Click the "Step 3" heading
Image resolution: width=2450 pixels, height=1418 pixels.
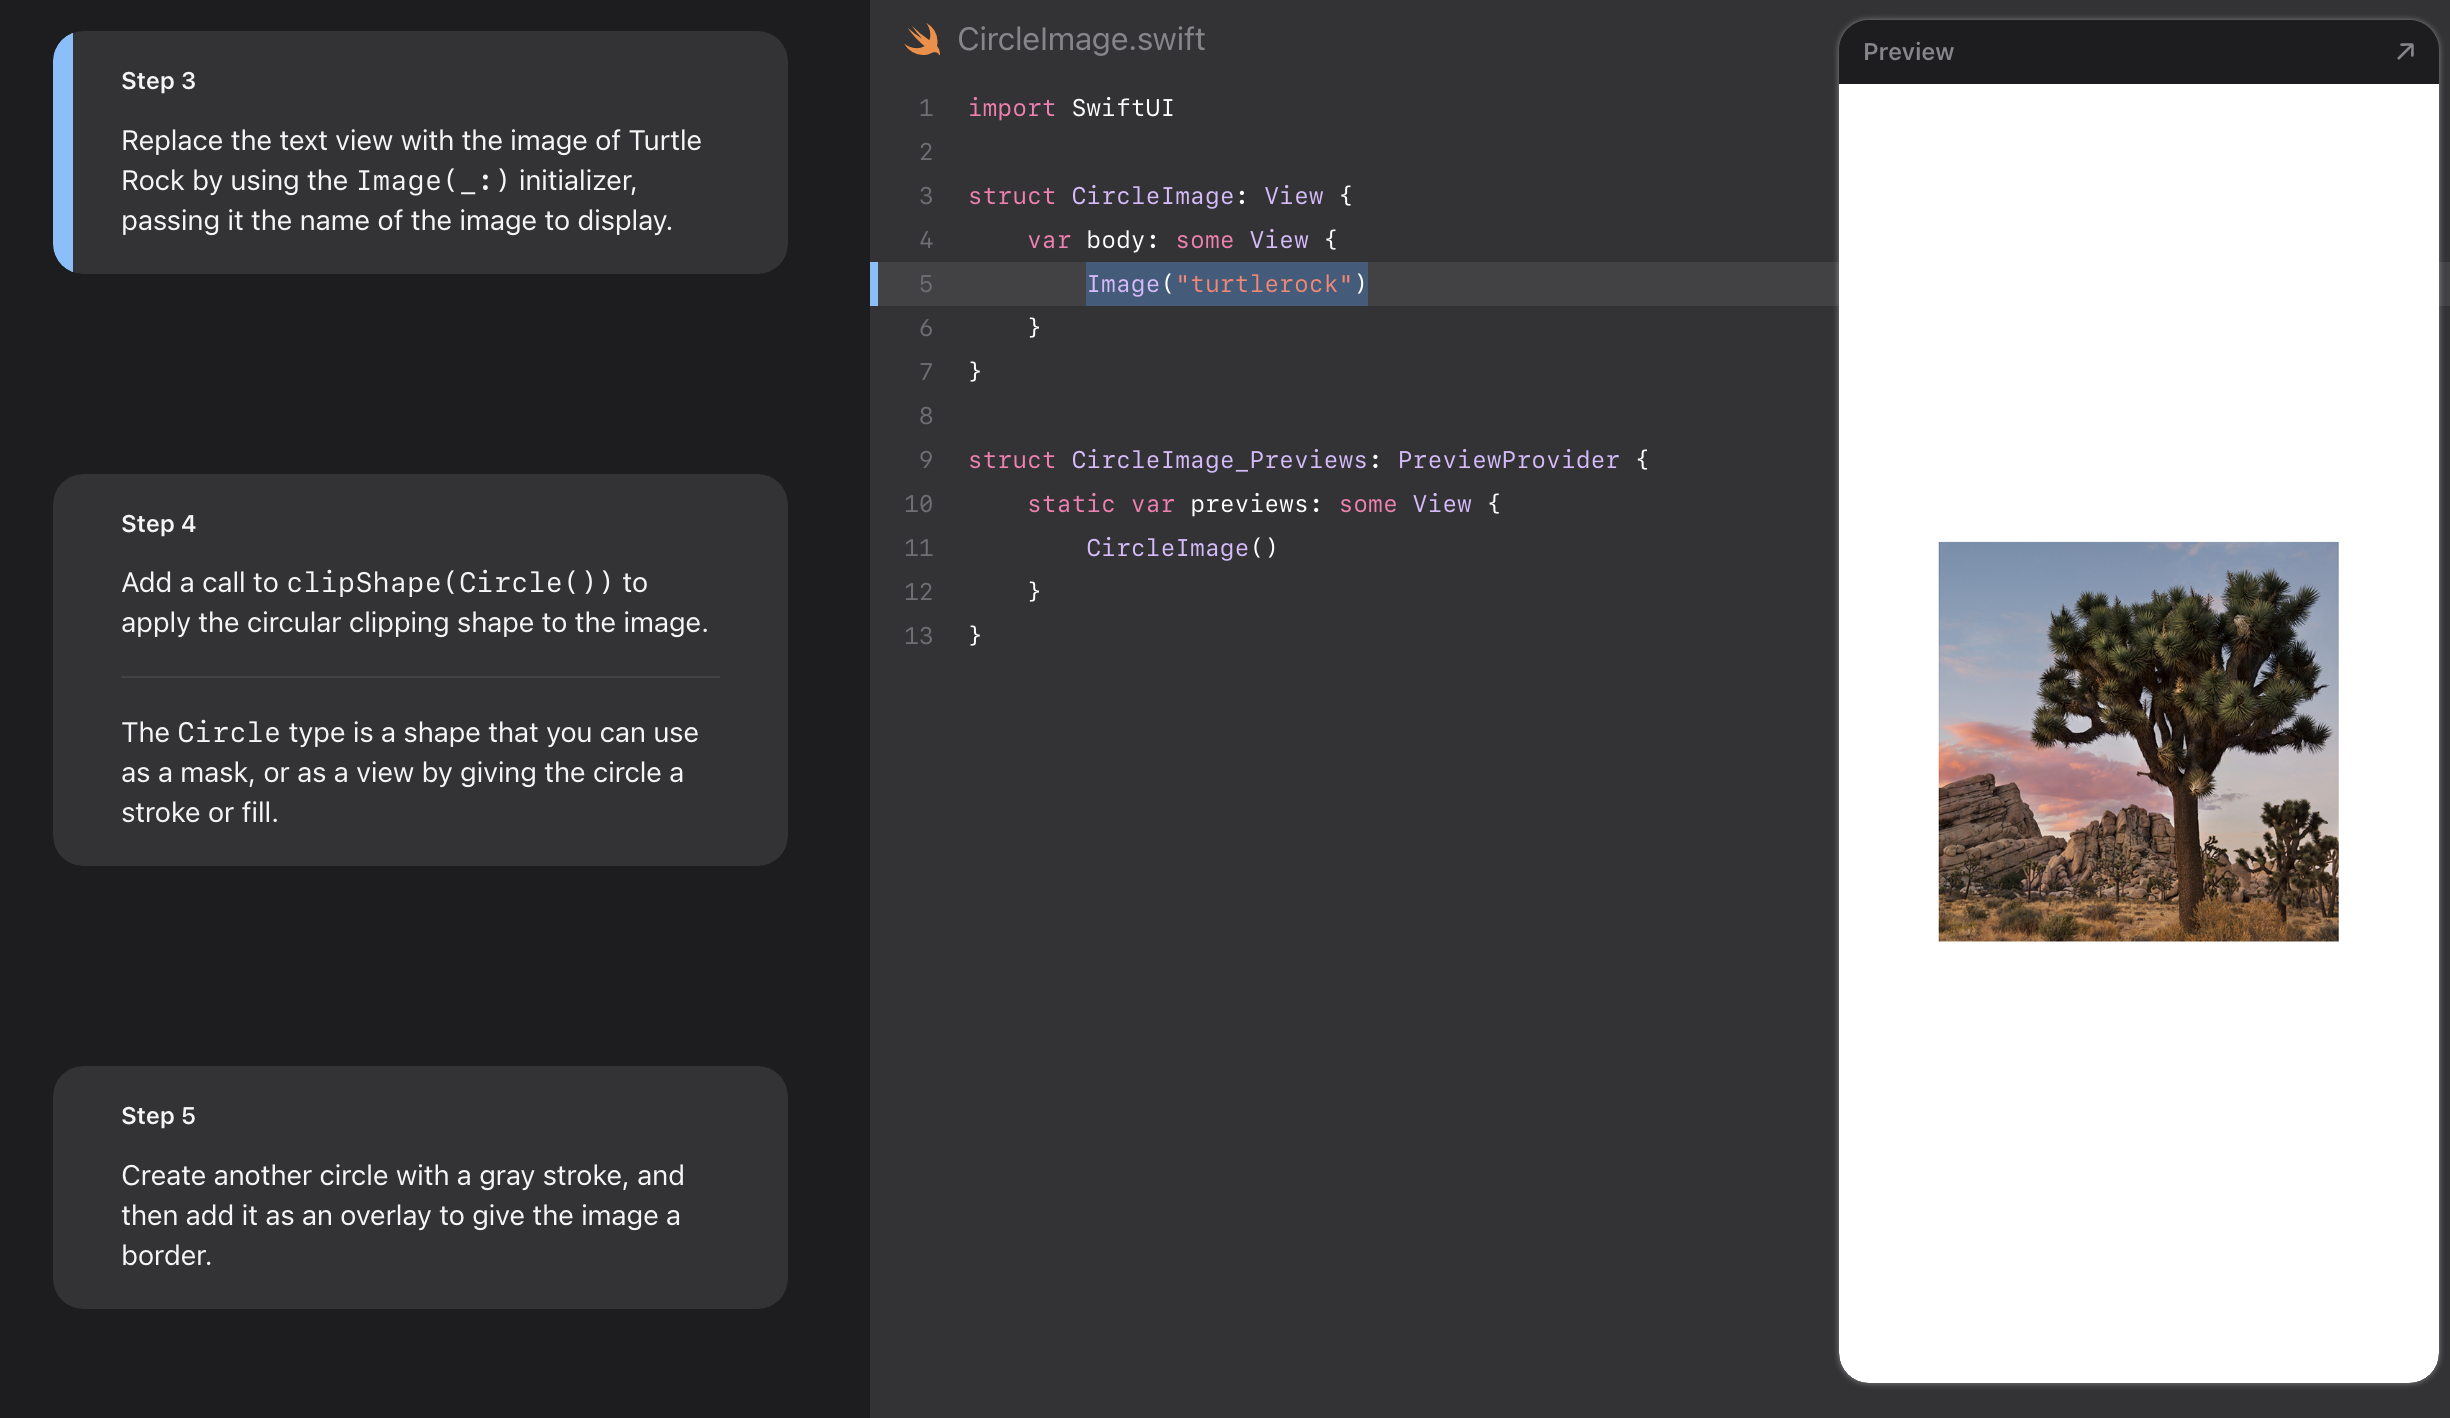pyautogui.click(x=158, y=81)
